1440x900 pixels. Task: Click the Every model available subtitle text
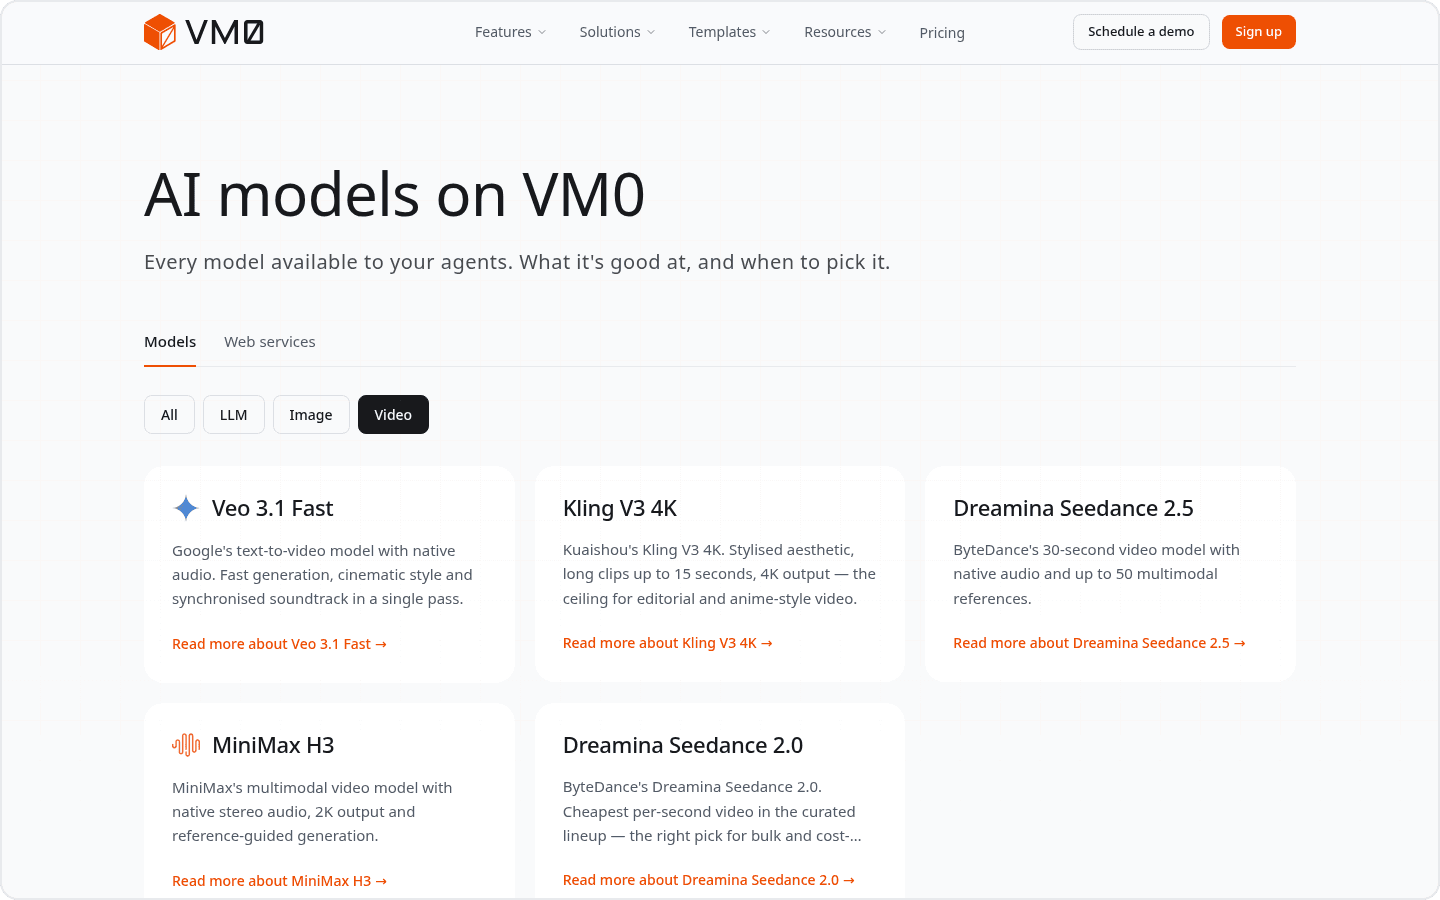click(x=517, y=262)
